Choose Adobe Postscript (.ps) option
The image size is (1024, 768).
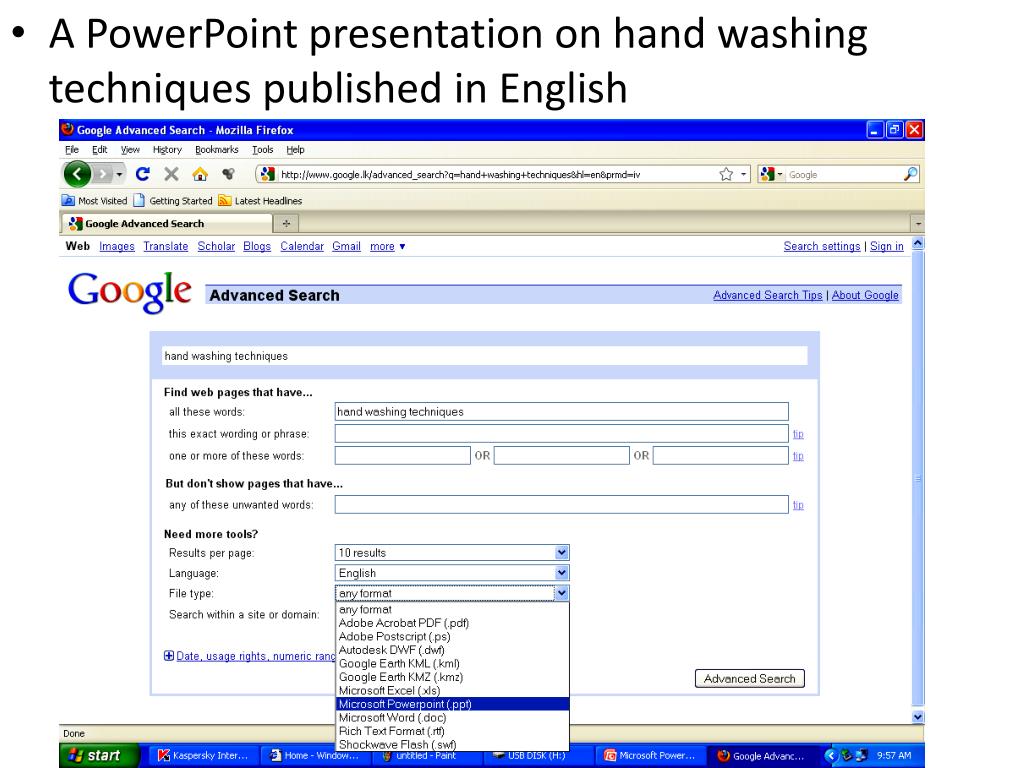coord(452,636)
